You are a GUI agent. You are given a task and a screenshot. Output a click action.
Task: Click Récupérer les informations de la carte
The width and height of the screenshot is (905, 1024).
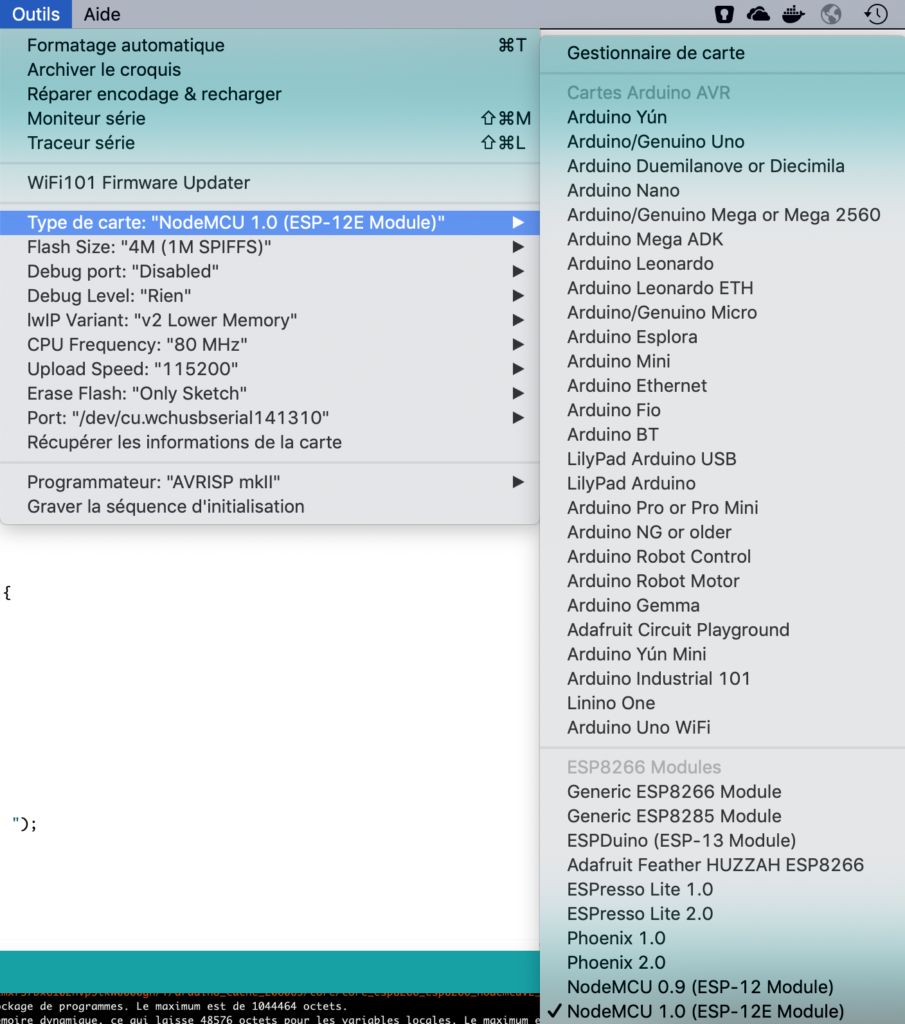coord(270,442)
